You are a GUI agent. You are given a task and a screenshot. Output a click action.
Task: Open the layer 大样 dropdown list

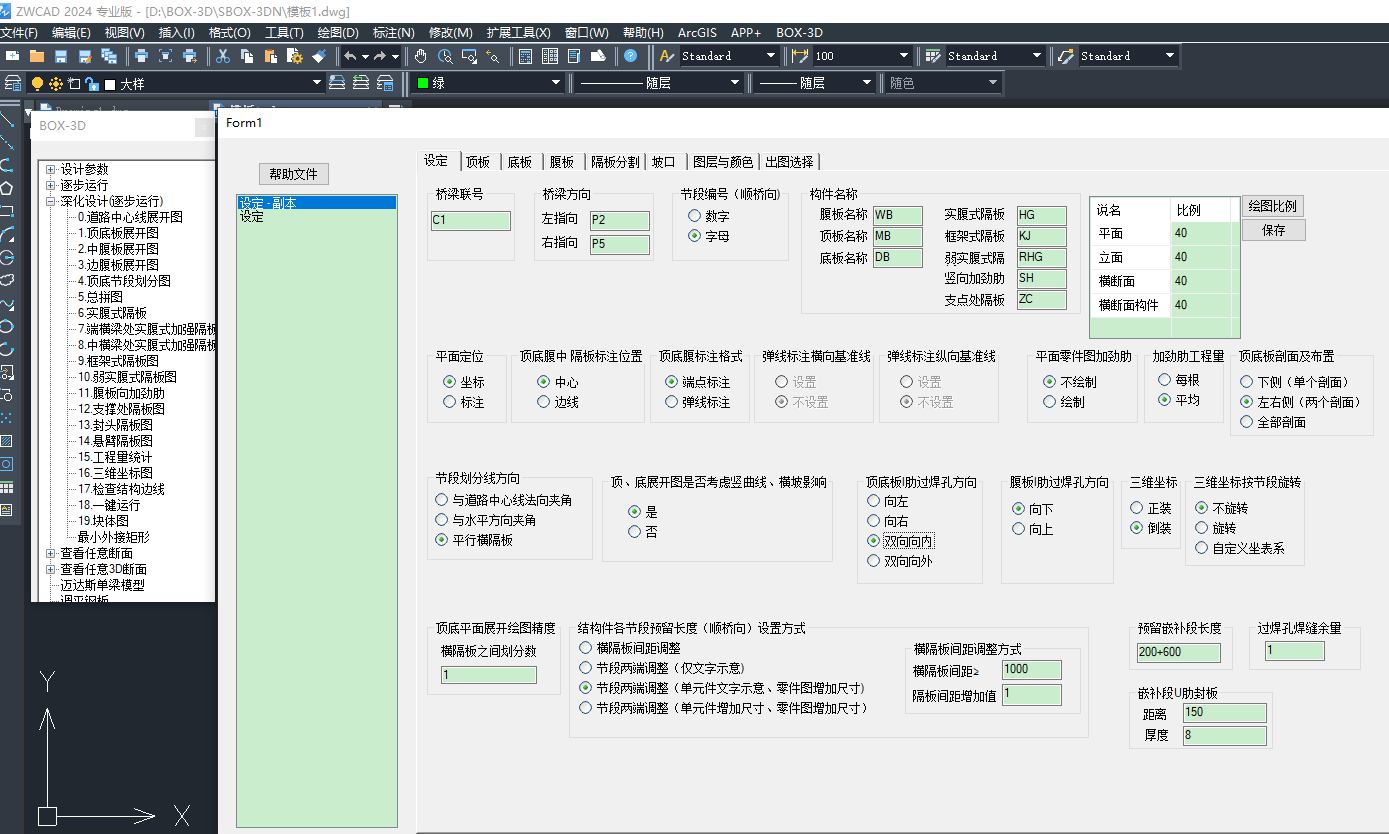[317, 83]
